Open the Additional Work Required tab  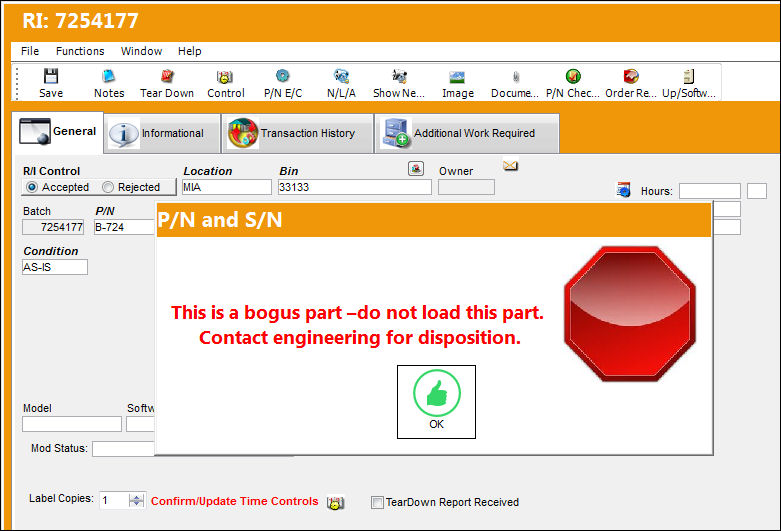point(467,133)
